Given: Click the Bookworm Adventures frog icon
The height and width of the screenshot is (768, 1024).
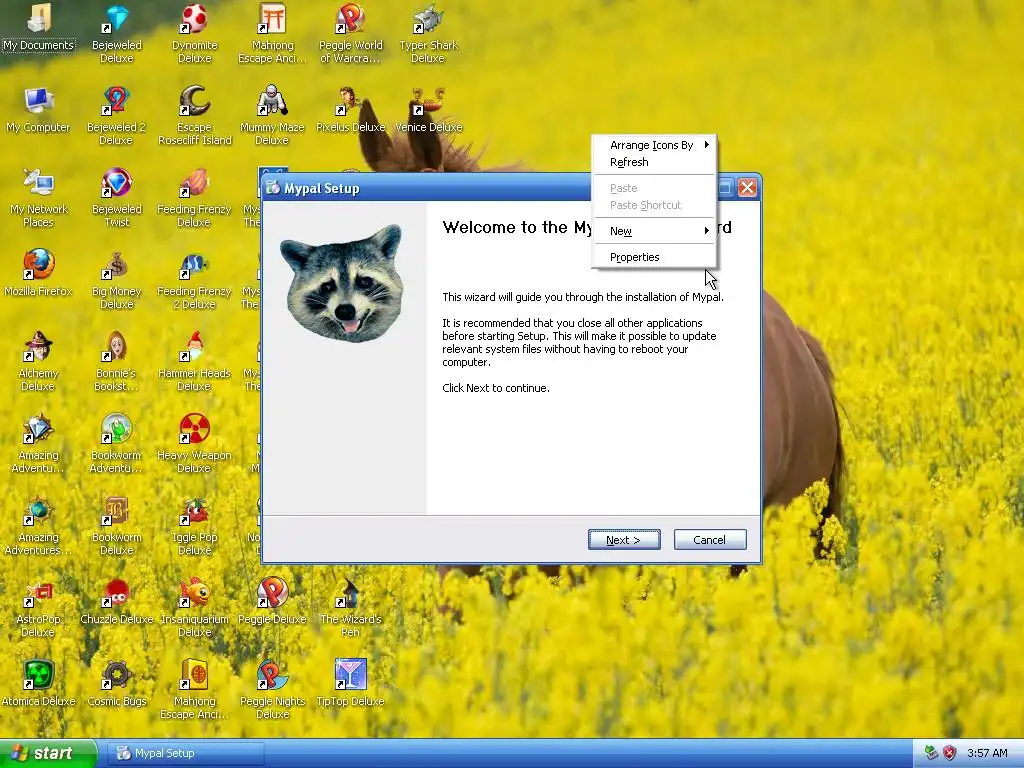Looking at the screenshot, I should (x=116, y=444).
